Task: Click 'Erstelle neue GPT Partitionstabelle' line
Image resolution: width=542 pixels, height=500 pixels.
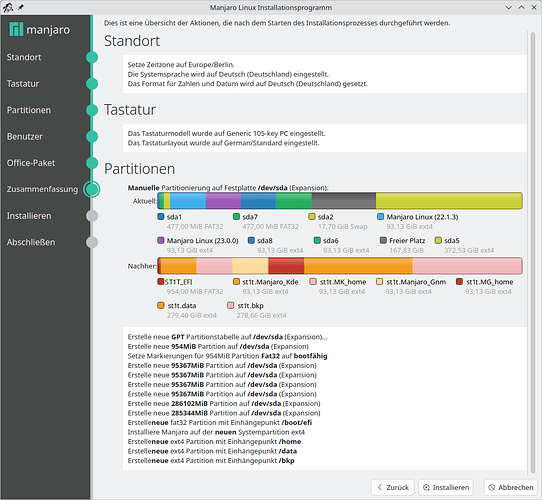Action: click(x=227, y=337)
